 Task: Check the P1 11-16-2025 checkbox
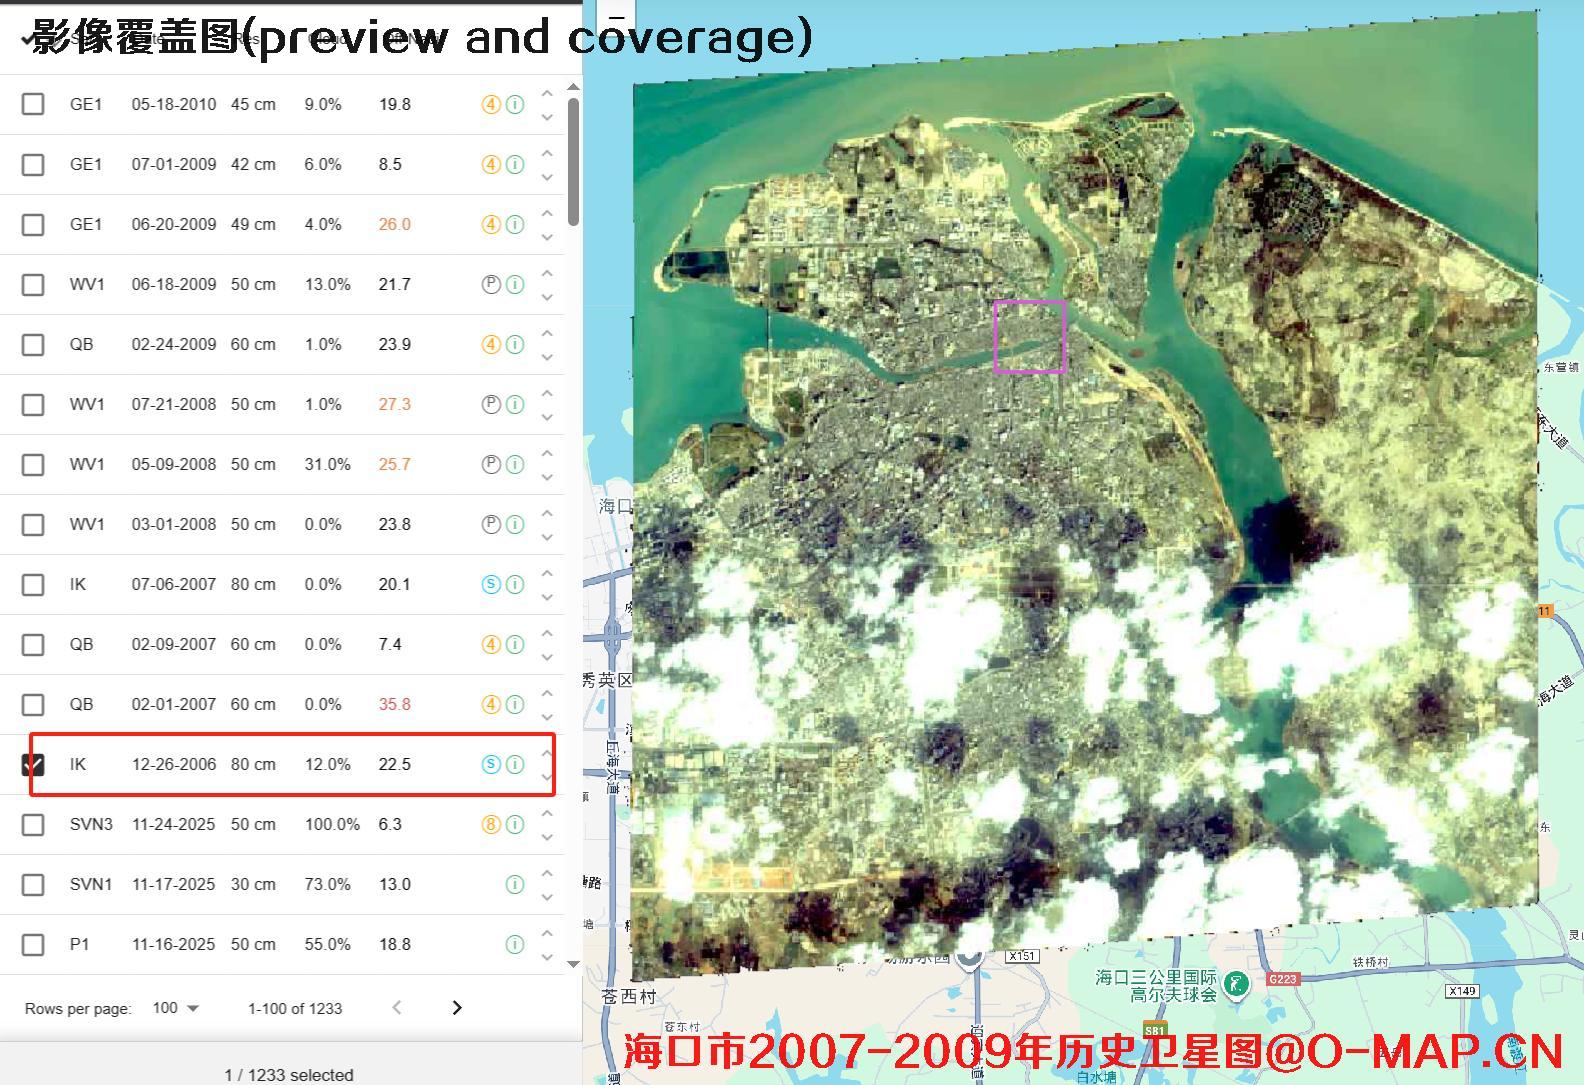(x=33, y=944)
